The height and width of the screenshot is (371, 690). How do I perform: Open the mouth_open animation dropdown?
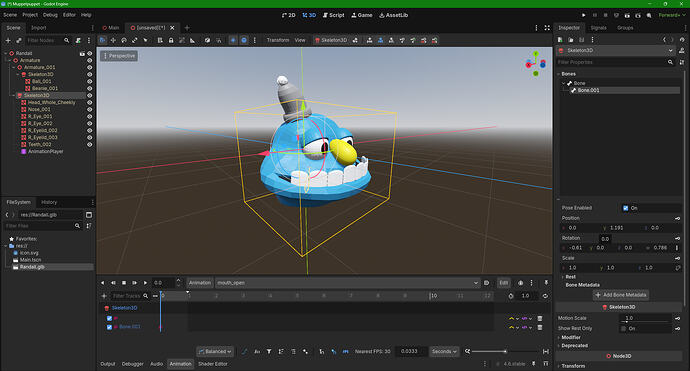347,283
